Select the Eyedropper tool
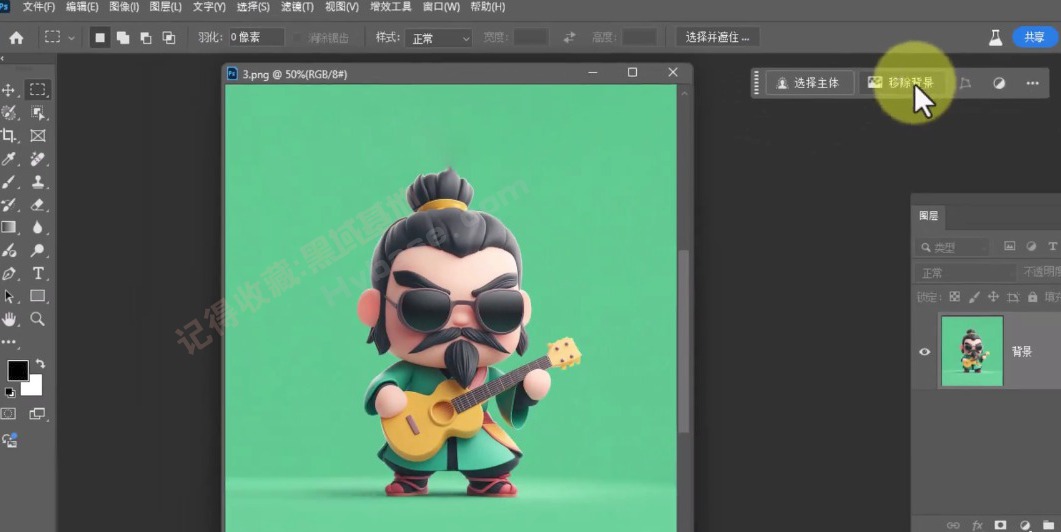Image resolution: width=1061 pixels, height=532 pixels. pyautogui.click(x=9, y=159)
